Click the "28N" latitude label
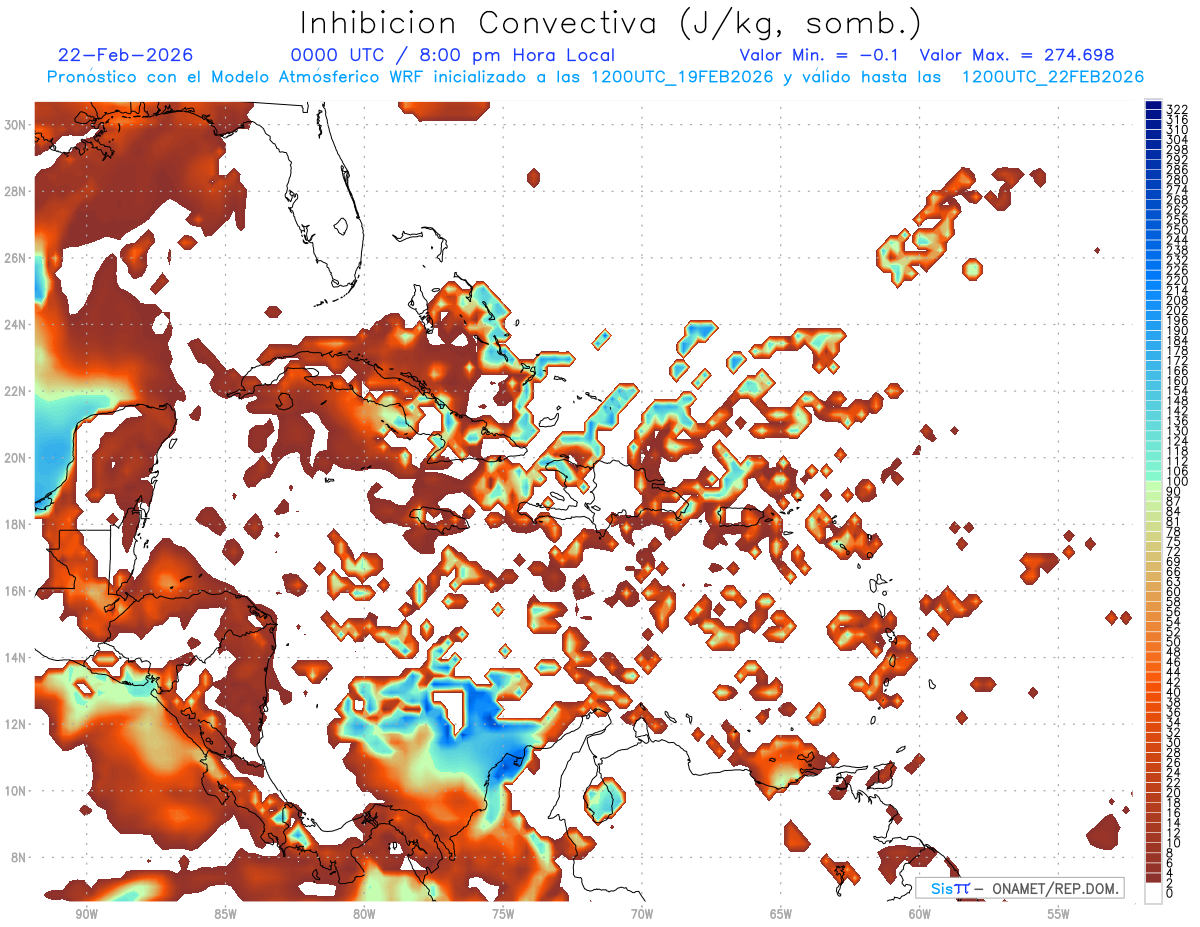 point(17,191)
